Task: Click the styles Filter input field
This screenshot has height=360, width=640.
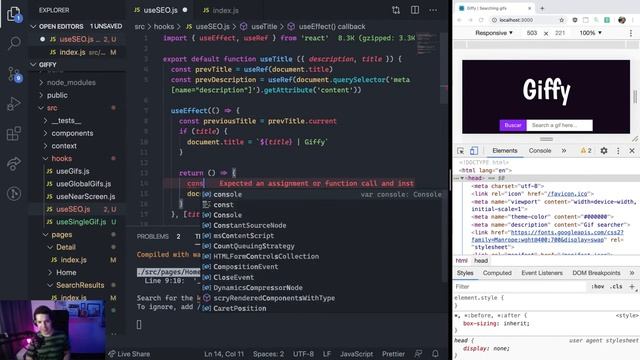Action: click(x=519, y=287)
